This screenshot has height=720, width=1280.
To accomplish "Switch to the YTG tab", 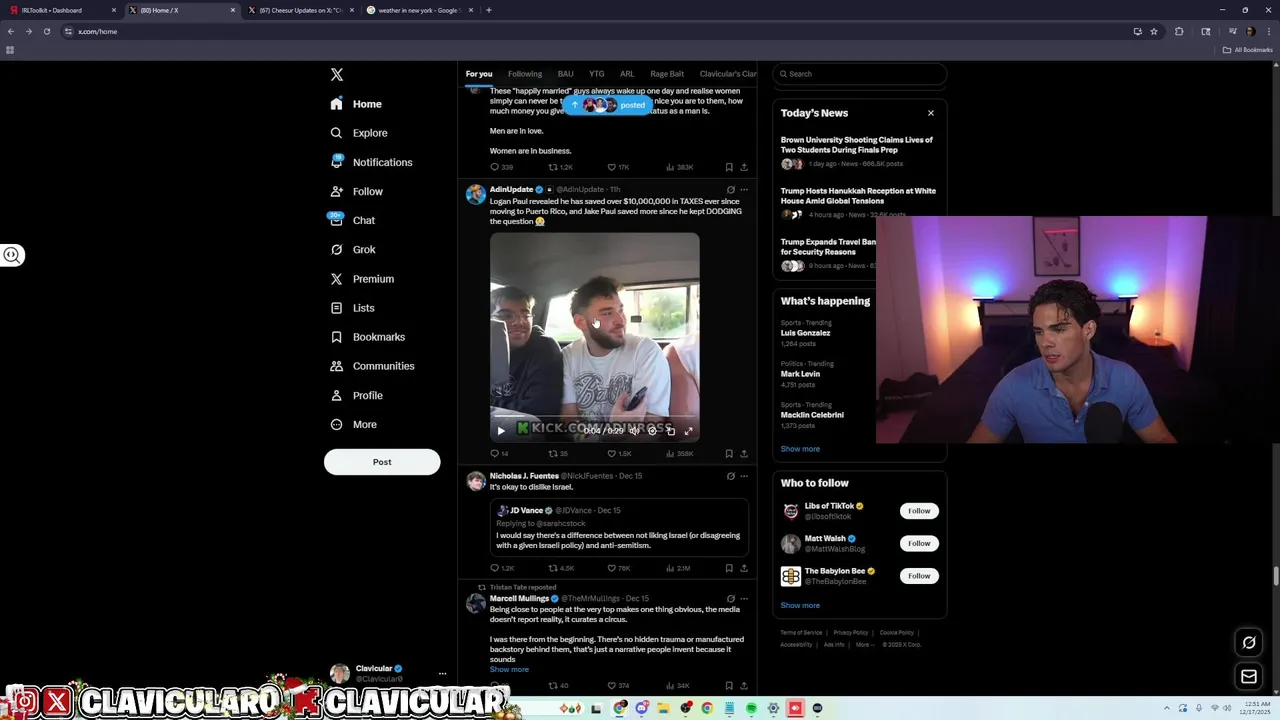I will [x=597, y=74].
